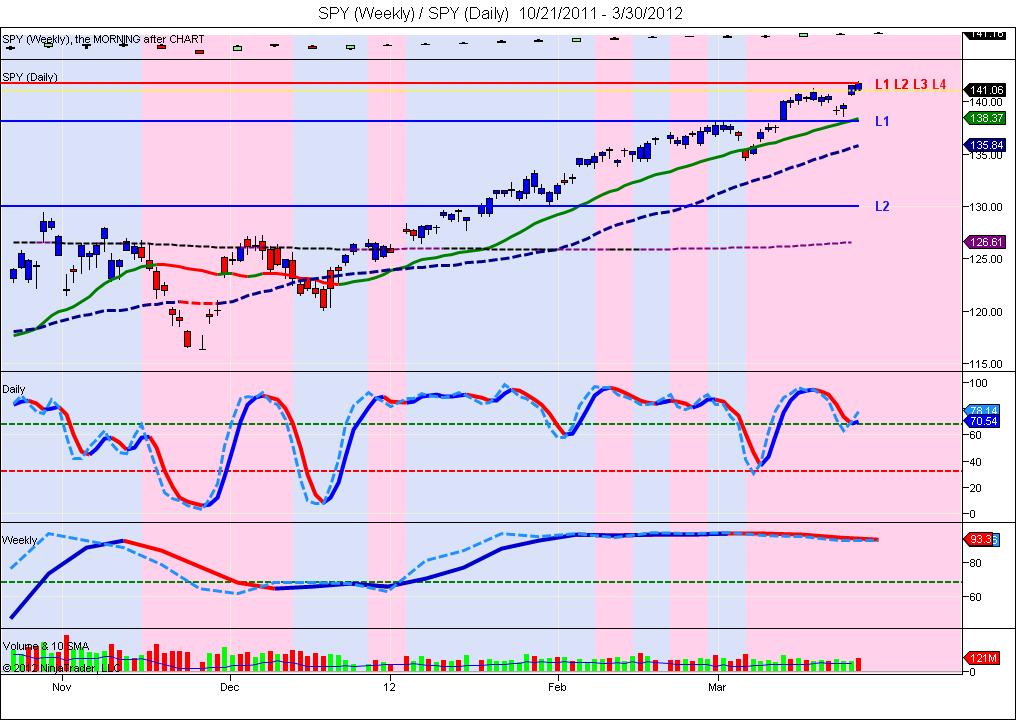Click the '12' year label on date axis
1016x720 pixels.
click(390, 687)
